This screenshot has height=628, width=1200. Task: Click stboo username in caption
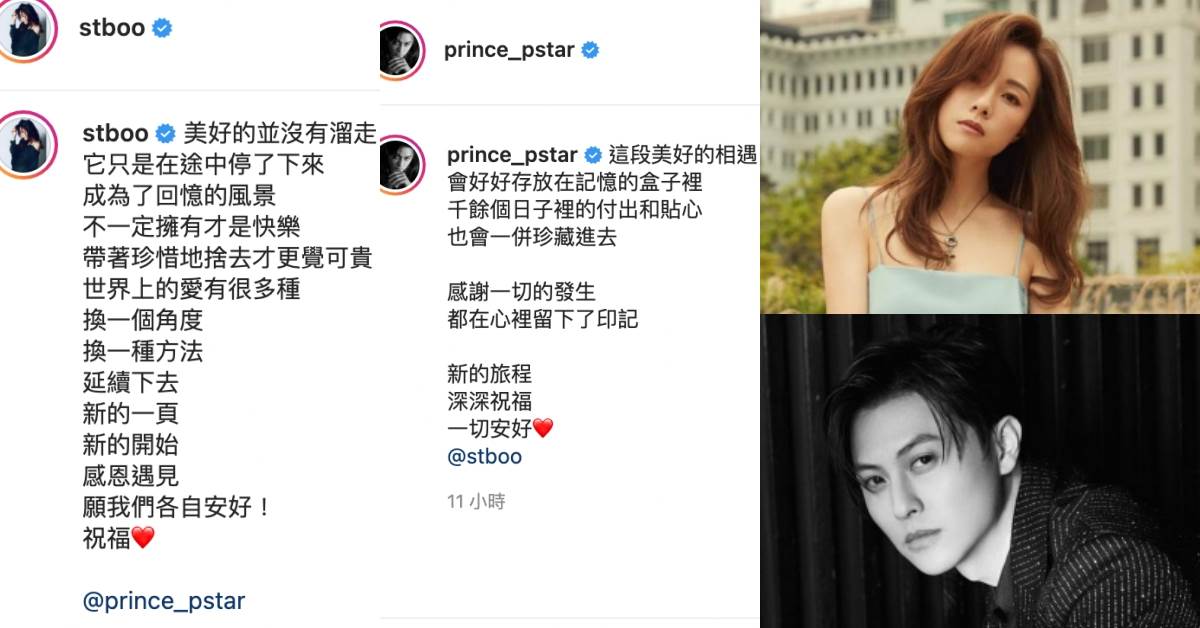coord(115,133)
